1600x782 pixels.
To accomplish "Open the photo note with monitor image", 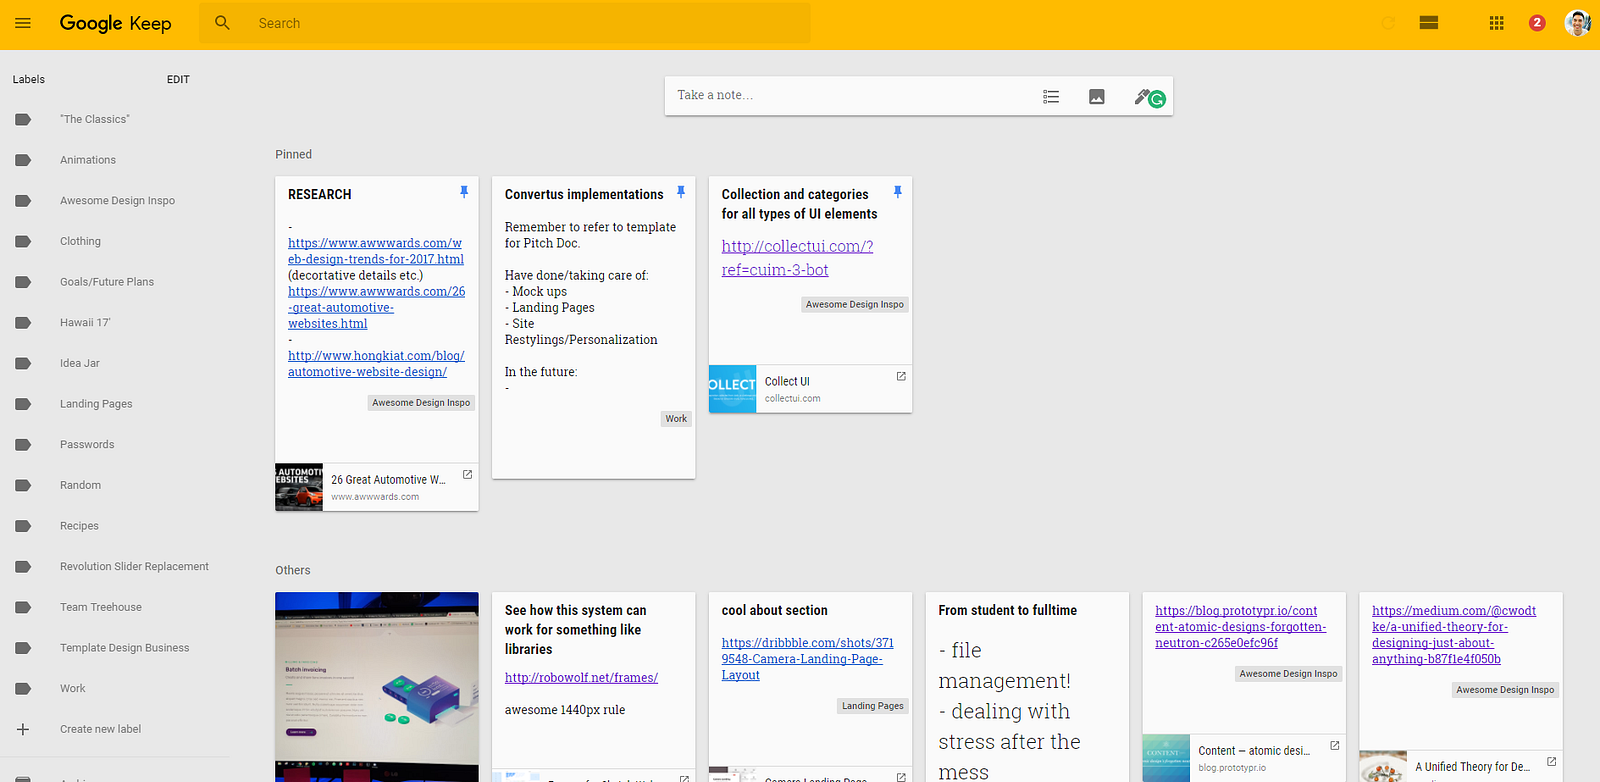I will pyautogui.click(x=377, y=687).
